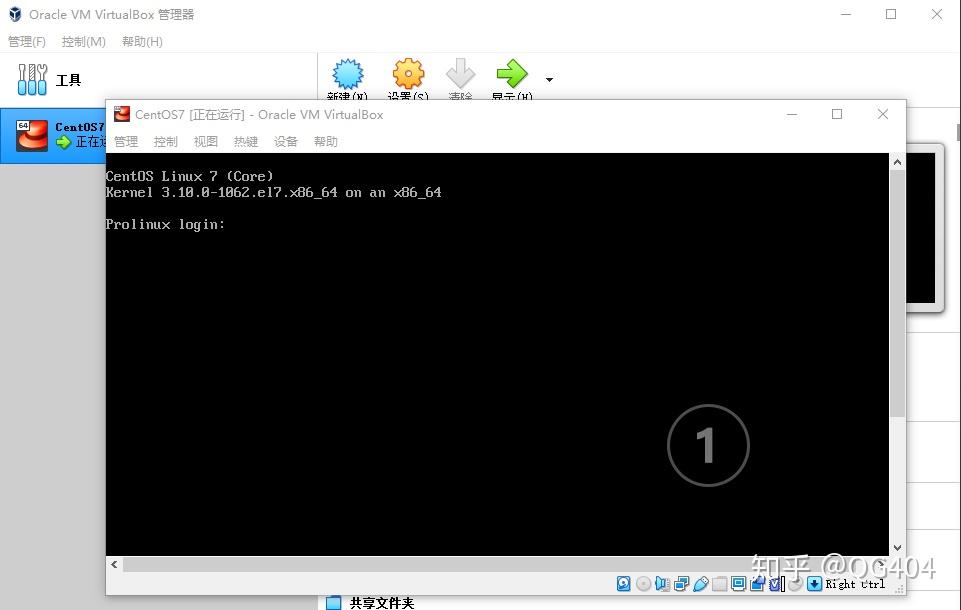Click the New (新建) virtual machine icon
The width and height of the screenshot is (961, 610).
pyautogui.click(x=348, y=74)
